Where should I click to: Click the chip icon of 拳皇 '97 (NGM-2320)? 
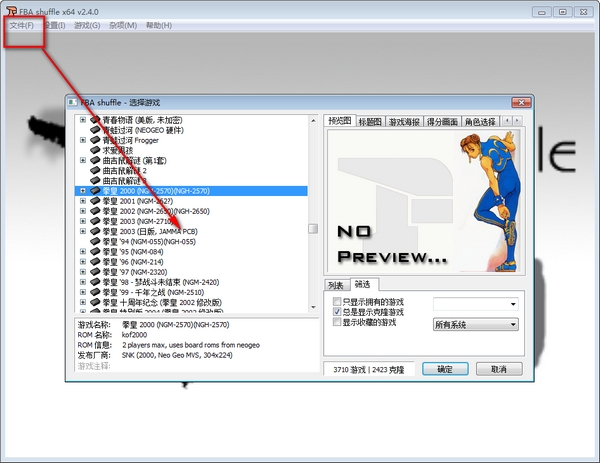[x=95, y=272]
